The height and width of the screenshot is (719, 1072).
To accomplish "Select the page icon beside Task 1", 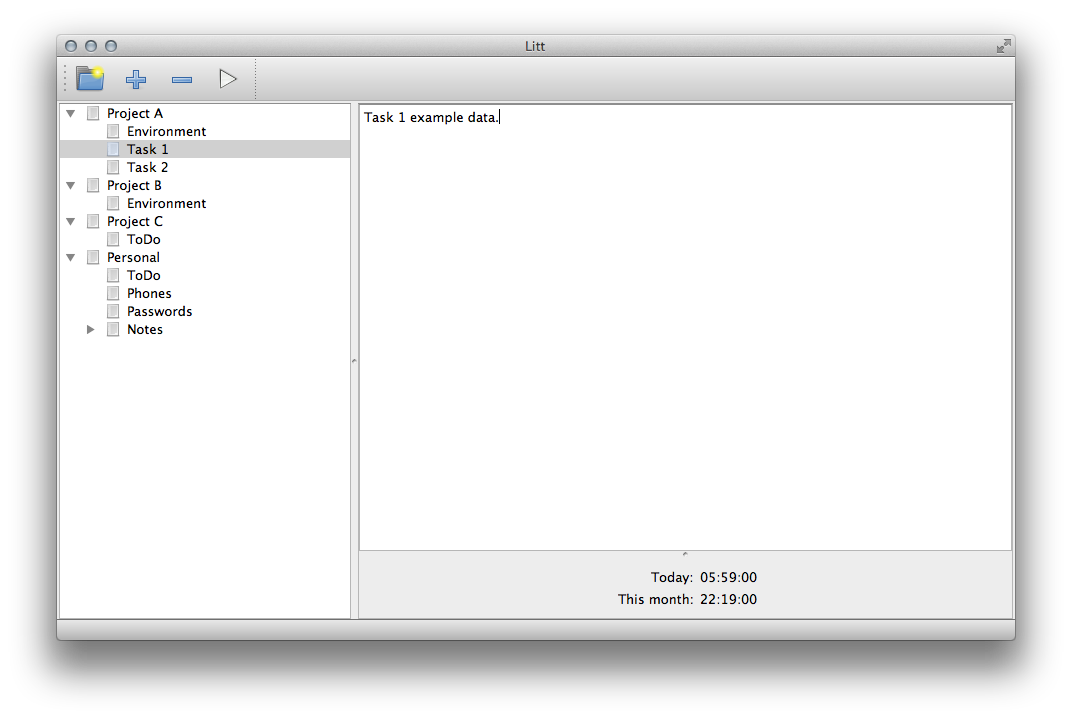I will tap(113, 149).
